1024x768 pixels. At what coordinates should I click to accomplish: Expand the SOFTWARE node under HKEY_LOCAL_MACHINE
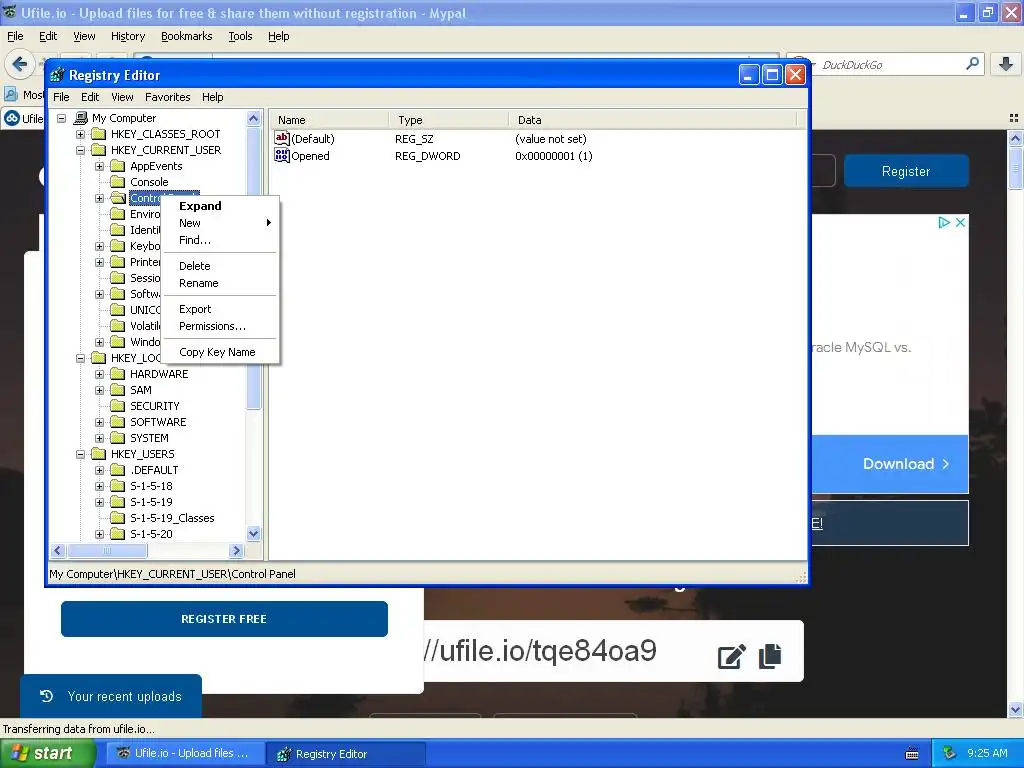(99, 422)
